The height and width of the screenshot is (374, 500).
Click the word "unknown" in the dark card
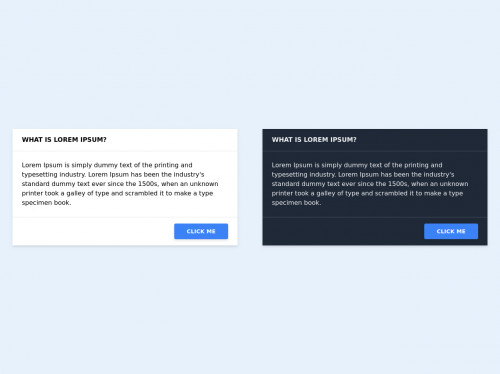point(454,184)
